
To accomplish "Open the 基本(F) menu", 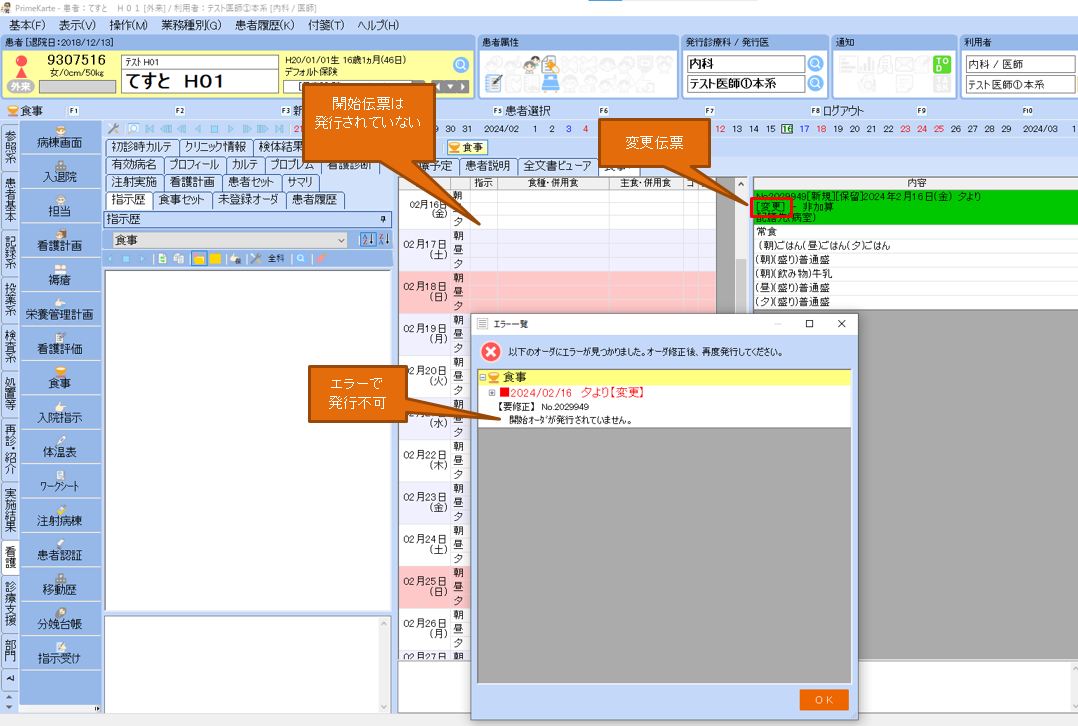I will click(x=27, y=25).
